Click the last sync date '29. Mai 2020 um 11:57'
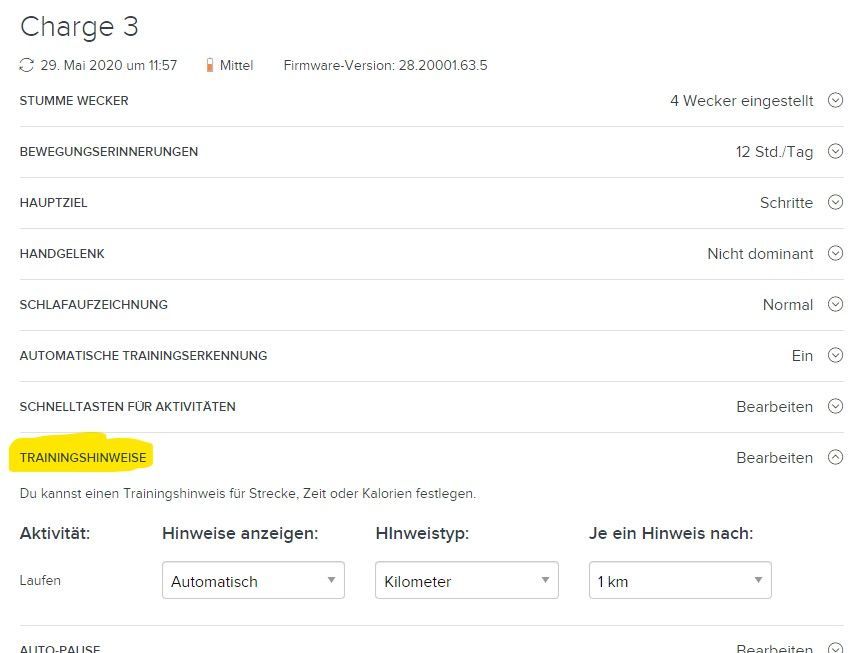The width and height of the screenshot is (856, 653). click(109, 66)
